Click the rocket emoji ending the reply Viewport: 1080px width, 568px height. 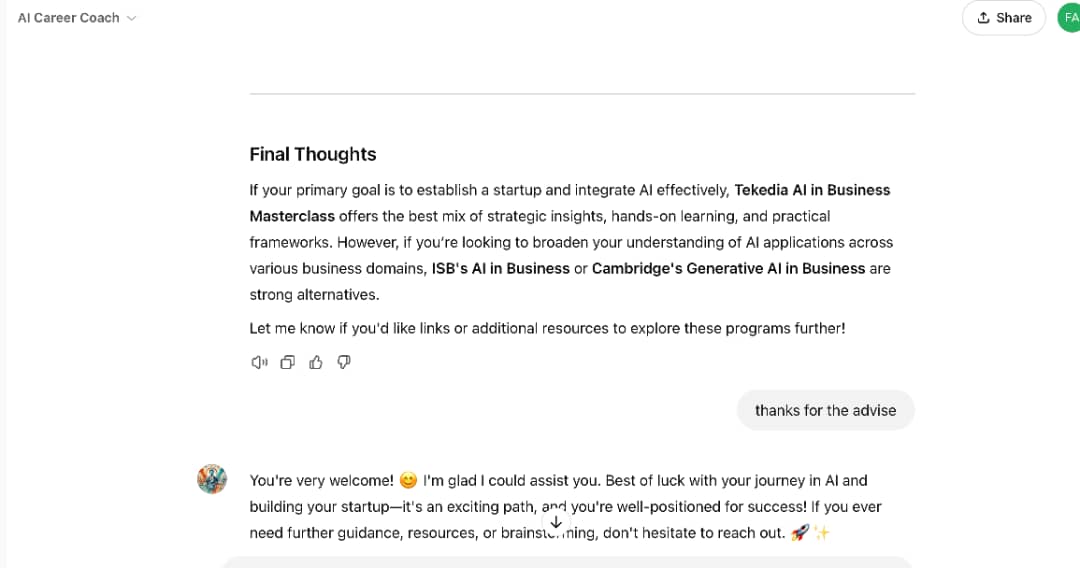(x=799, y=533)
